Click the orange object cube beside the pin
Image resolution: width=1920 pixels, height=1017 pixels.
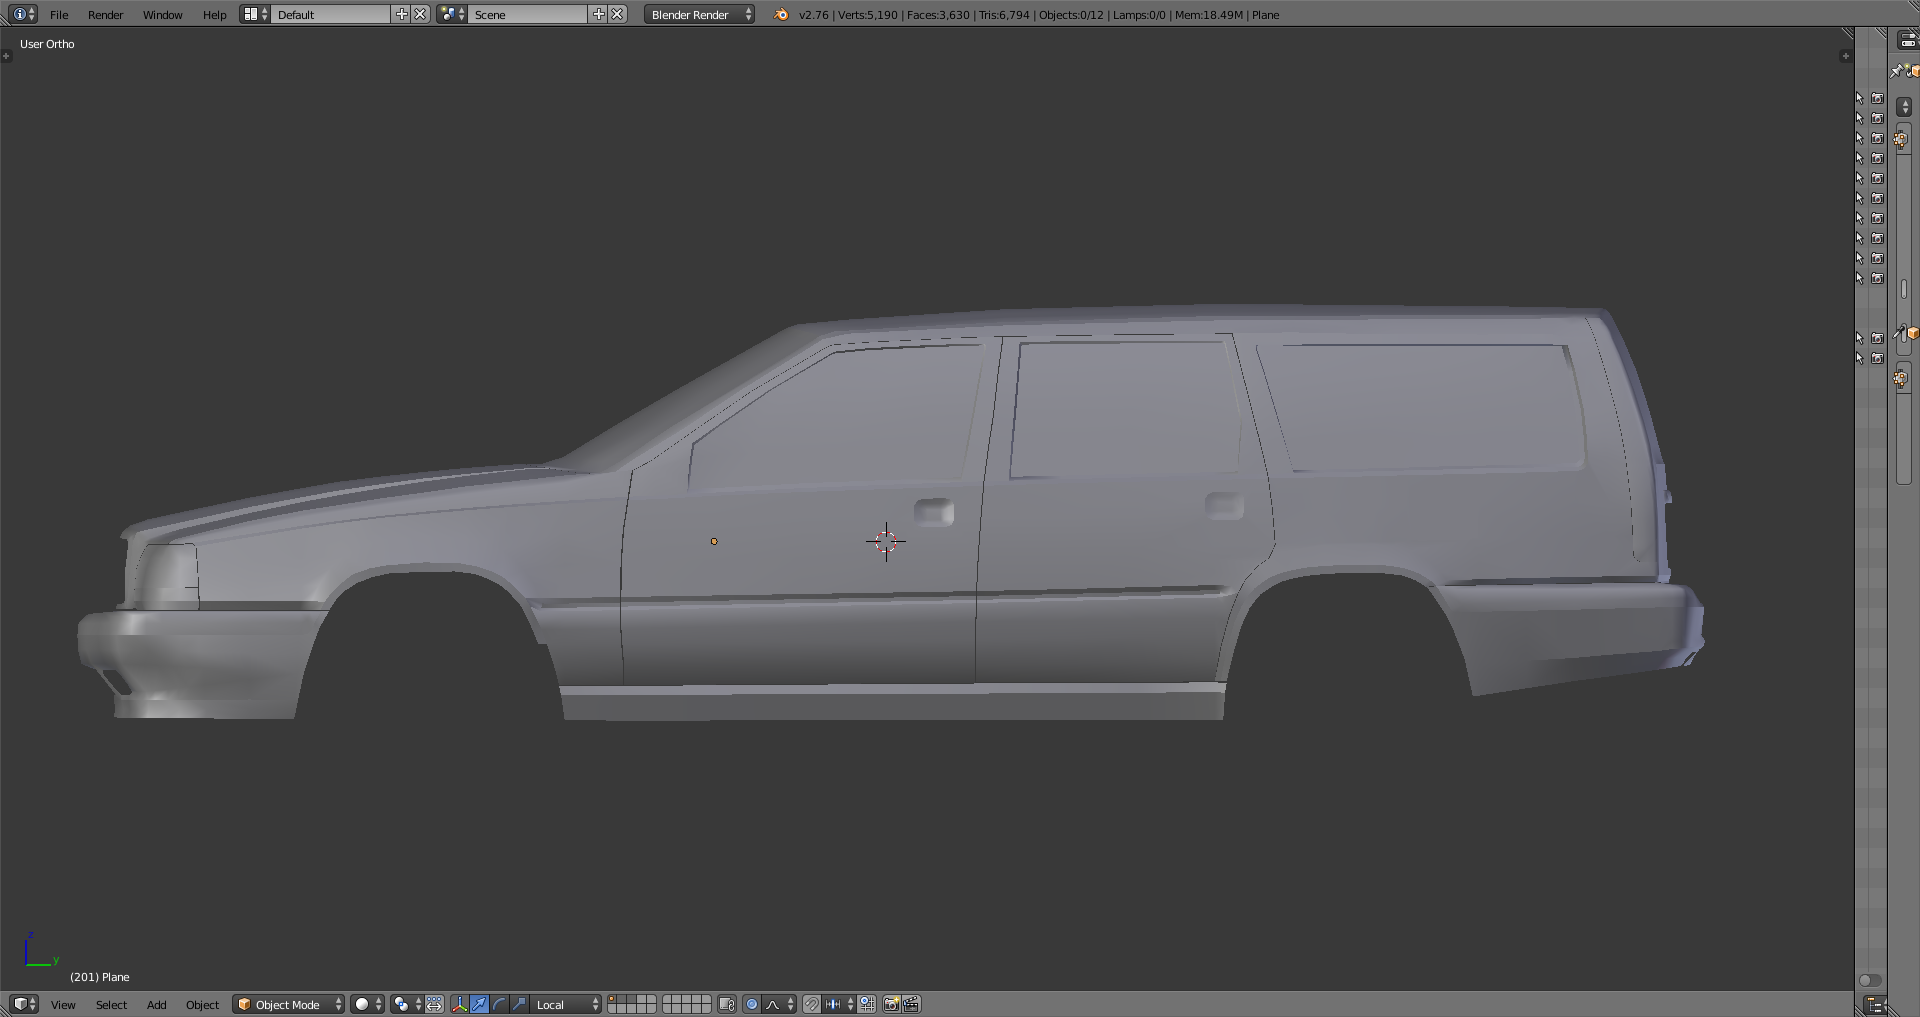click(x=1913, y=71)
